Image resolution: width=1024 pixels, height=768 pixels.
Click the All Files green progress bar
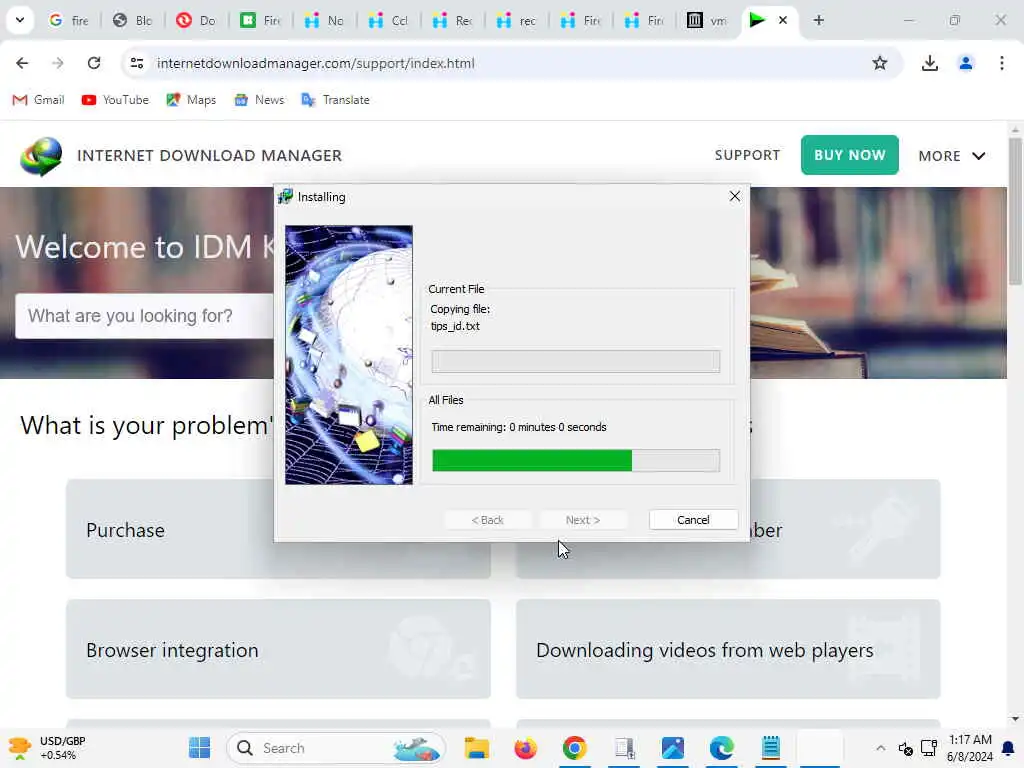pyautogui.click(x=575, y=460)
